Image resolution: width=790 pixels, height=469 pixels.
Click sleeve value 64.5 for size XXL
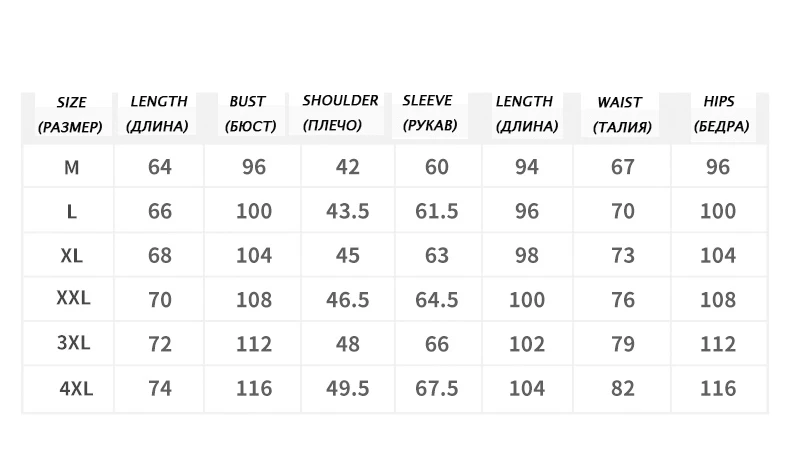coord(438,299)
